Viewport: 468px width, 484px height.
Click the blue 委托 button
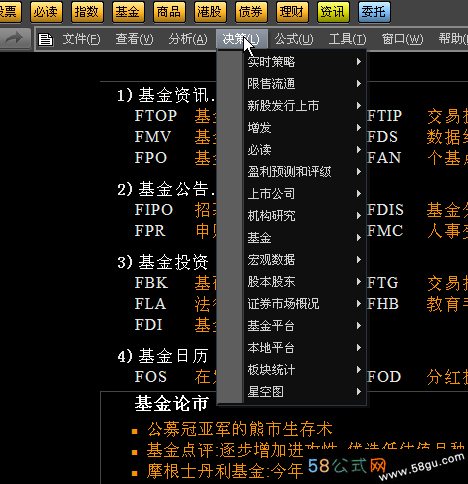coord(374,12)
